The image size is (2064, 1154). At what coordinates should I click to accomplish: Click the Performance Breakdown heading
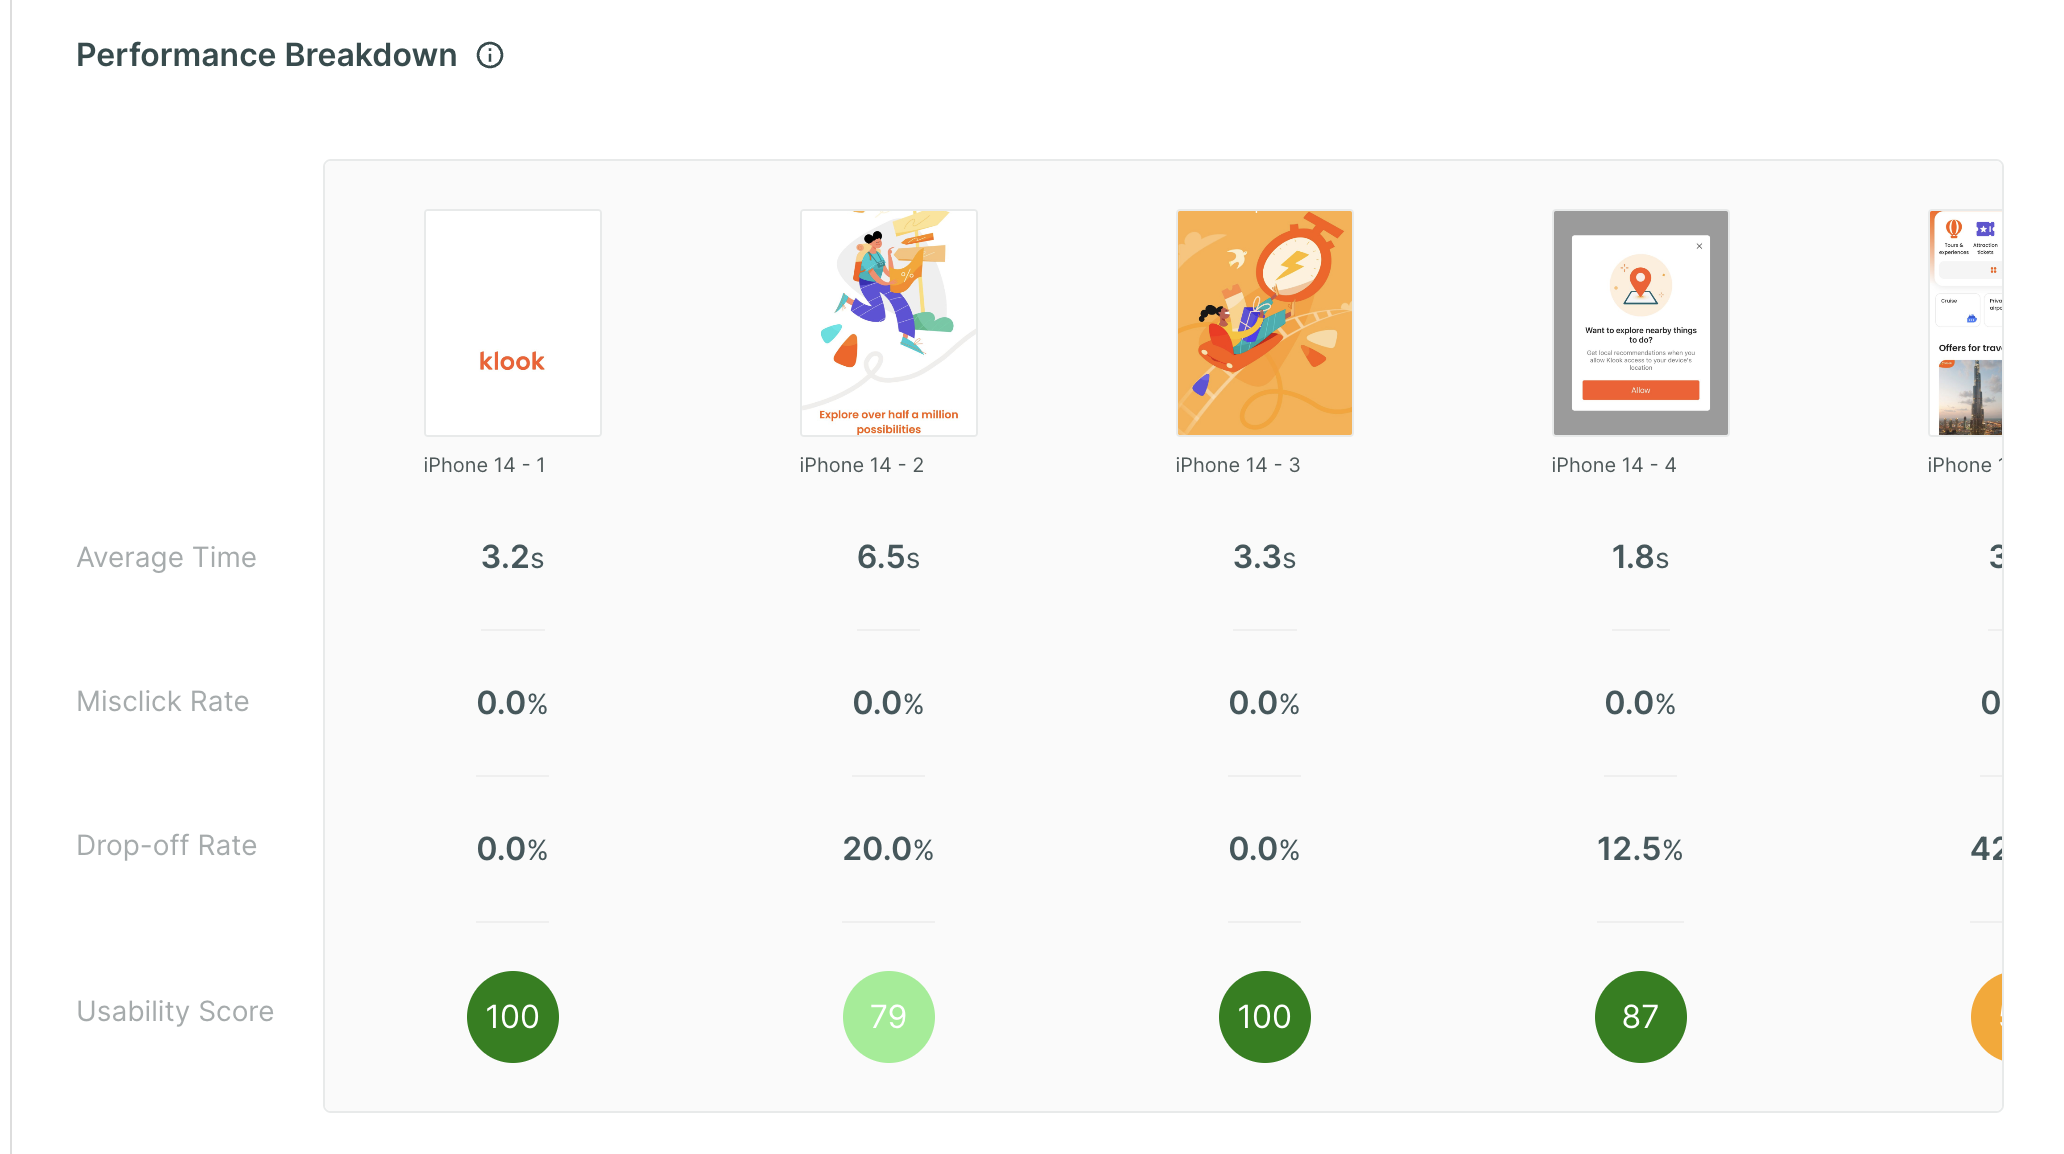pos(267,55)
